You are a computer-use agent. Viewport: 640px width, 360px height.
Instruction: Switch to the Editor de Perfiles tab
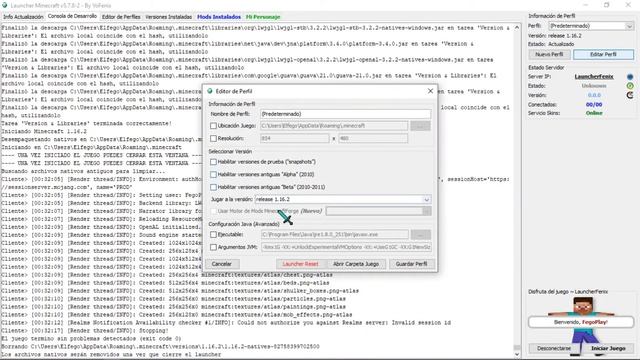point(121,17)
